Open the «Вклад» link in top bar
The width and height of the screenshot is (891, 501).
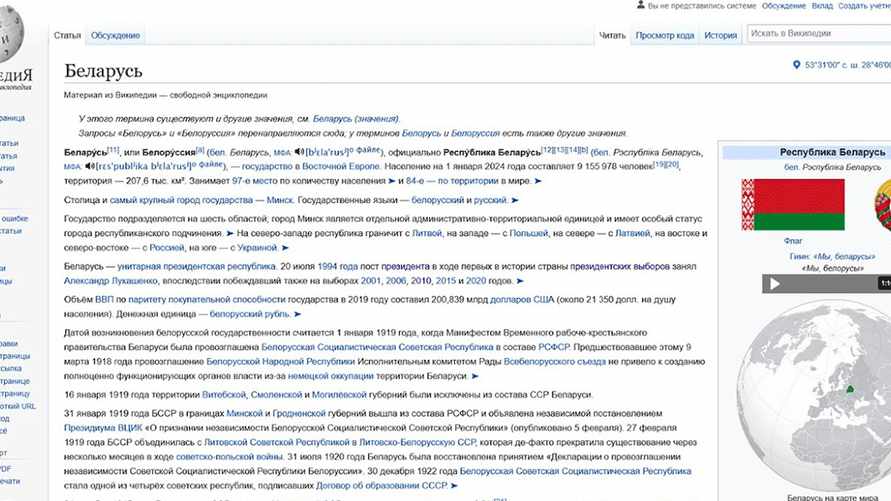(822, 6)
